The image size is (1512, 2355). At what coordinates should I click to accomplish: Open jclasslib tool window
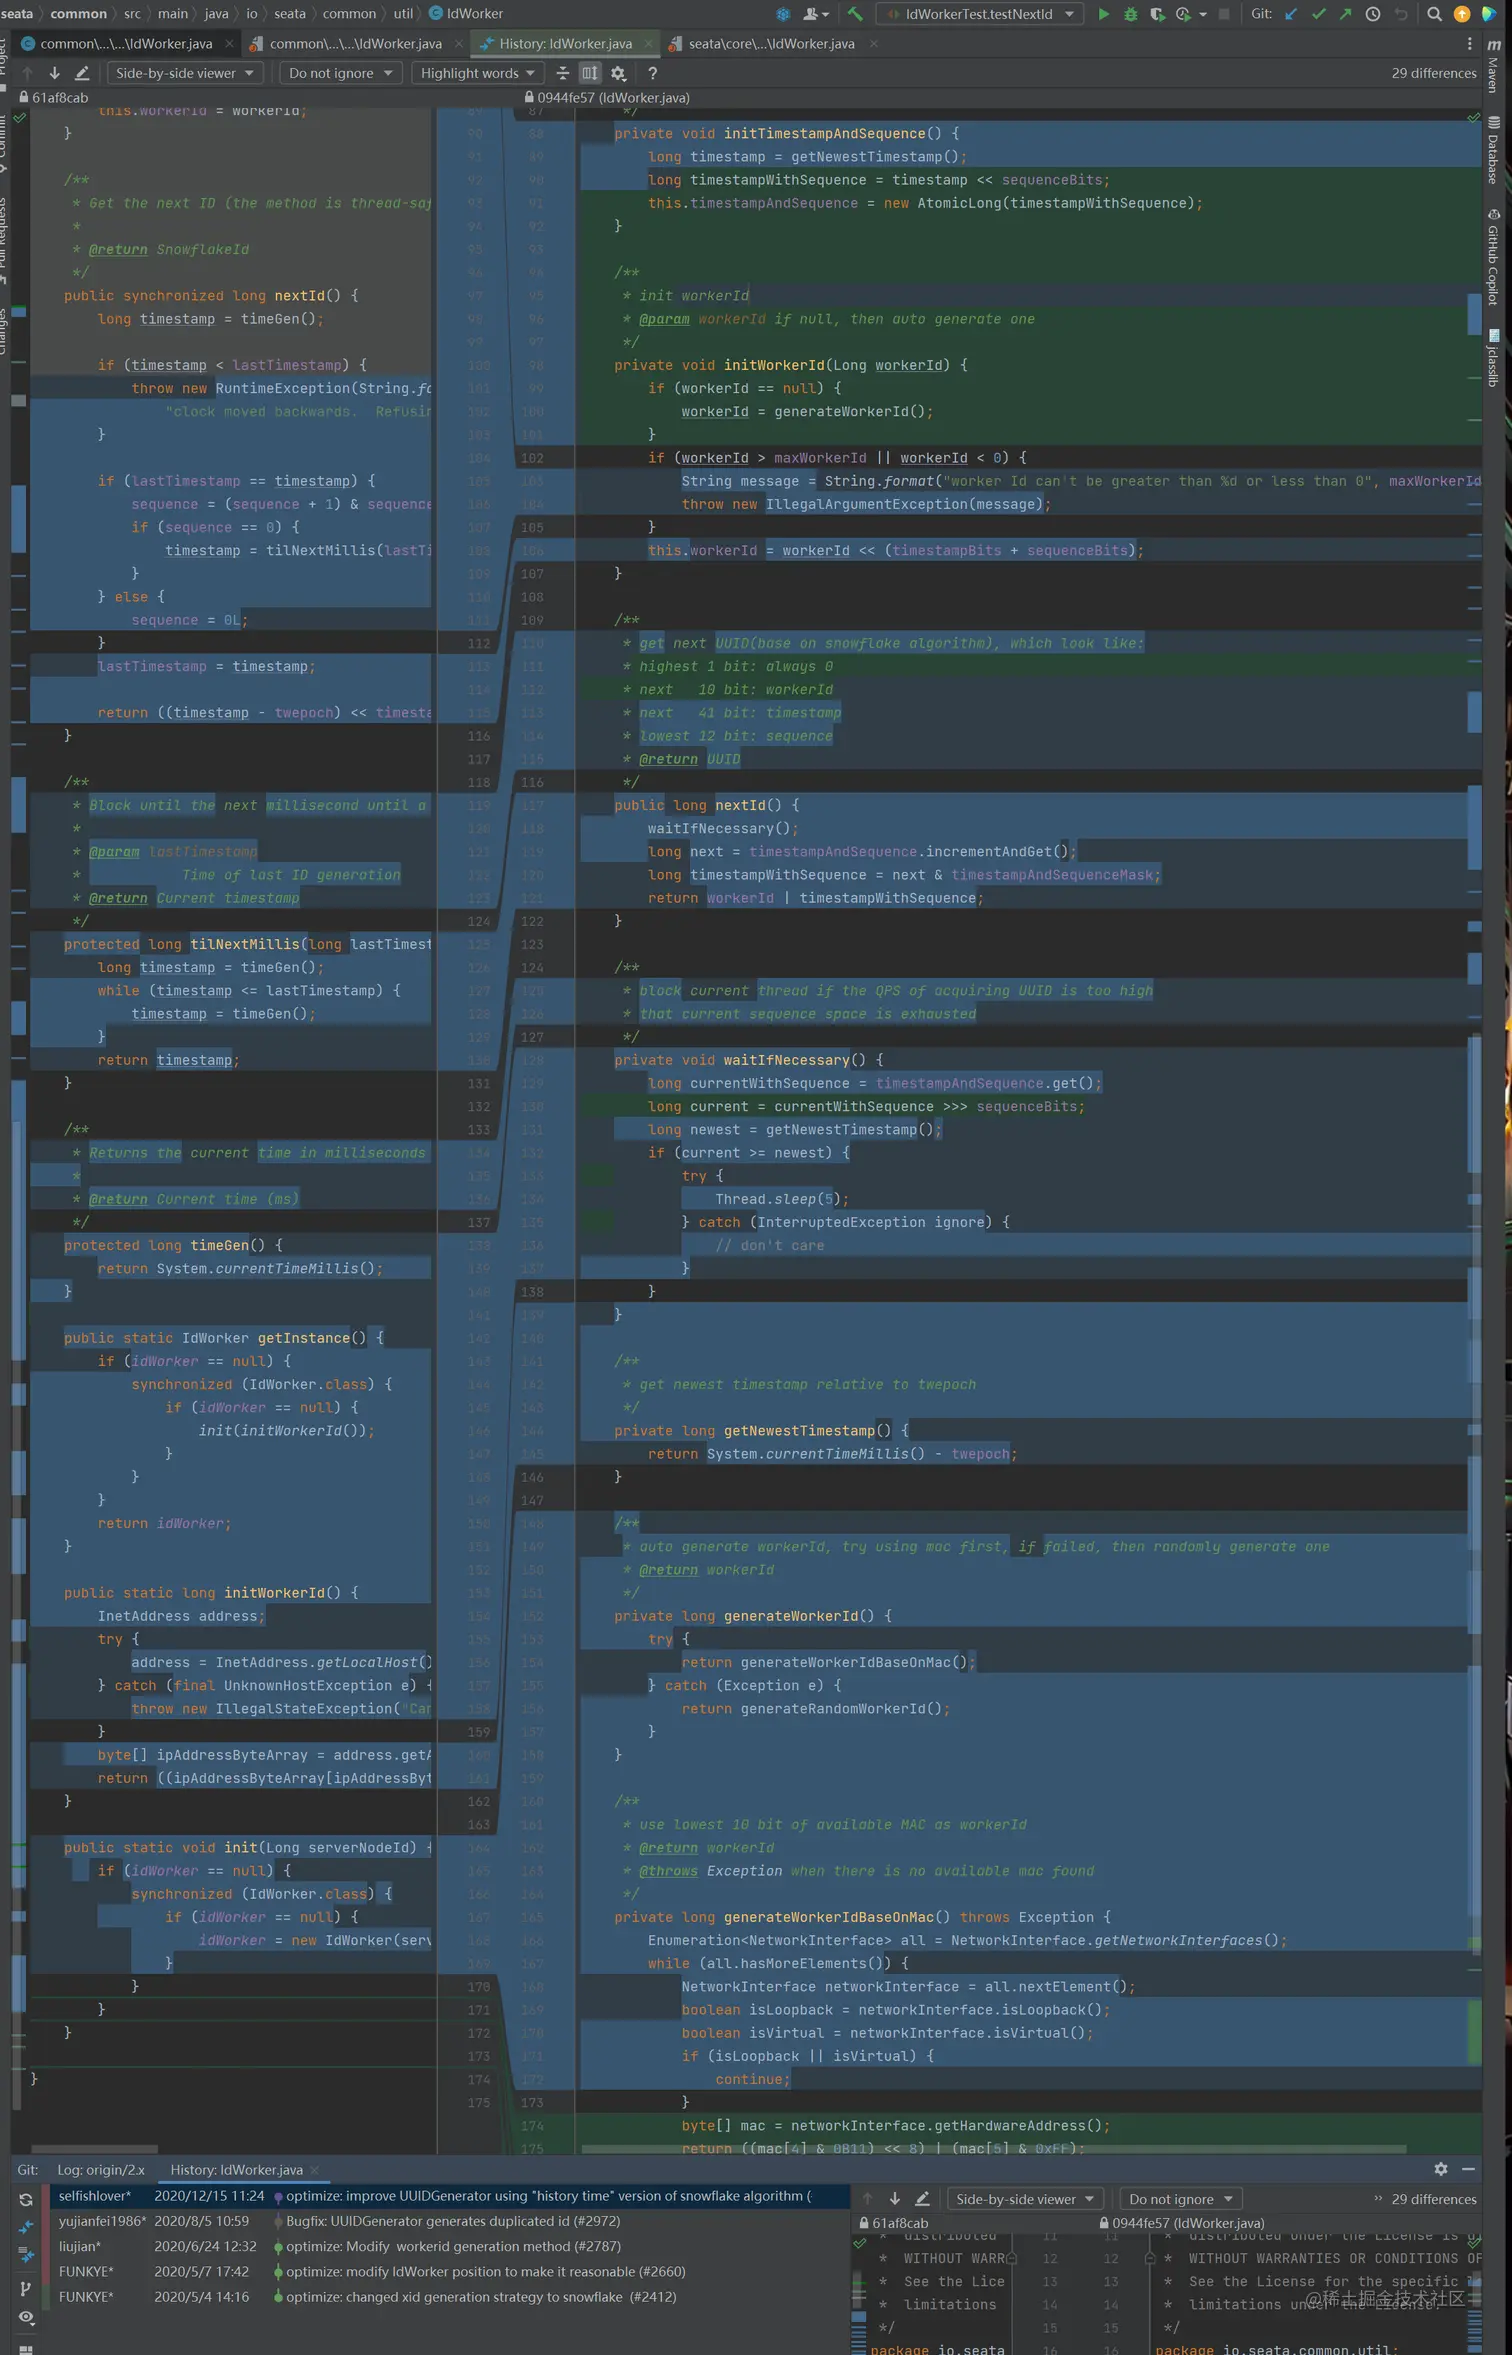click(1493, 358)
